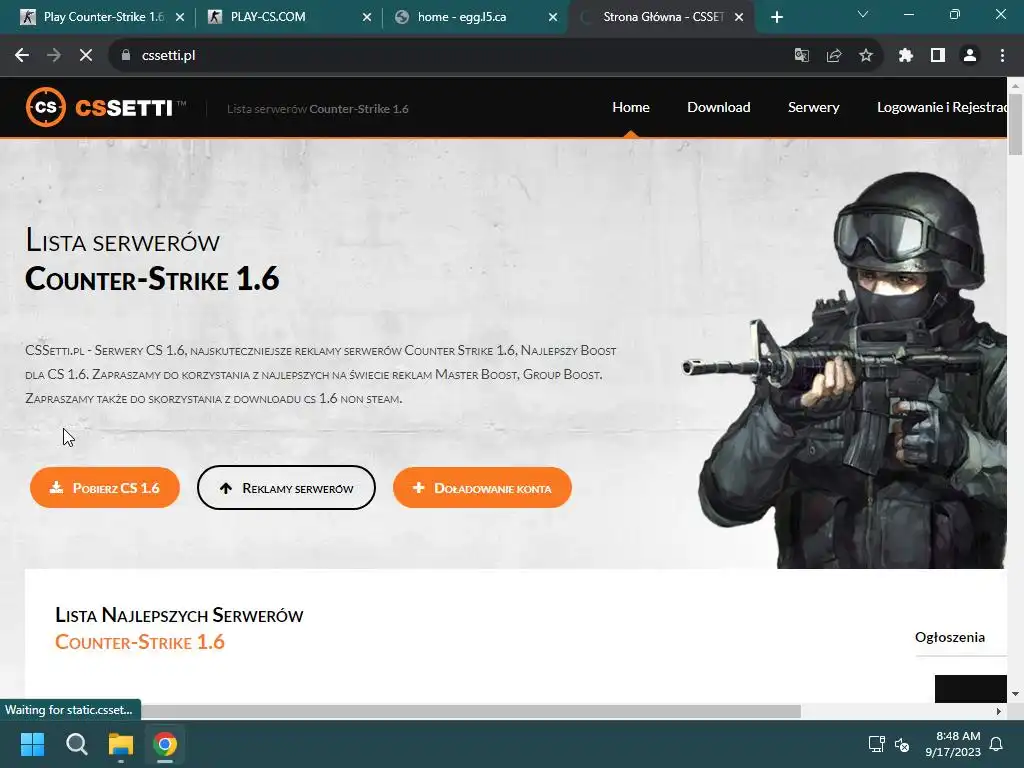Open the Windows Start menu
This screenshot has width=1024, height=768.
point(32,744)
